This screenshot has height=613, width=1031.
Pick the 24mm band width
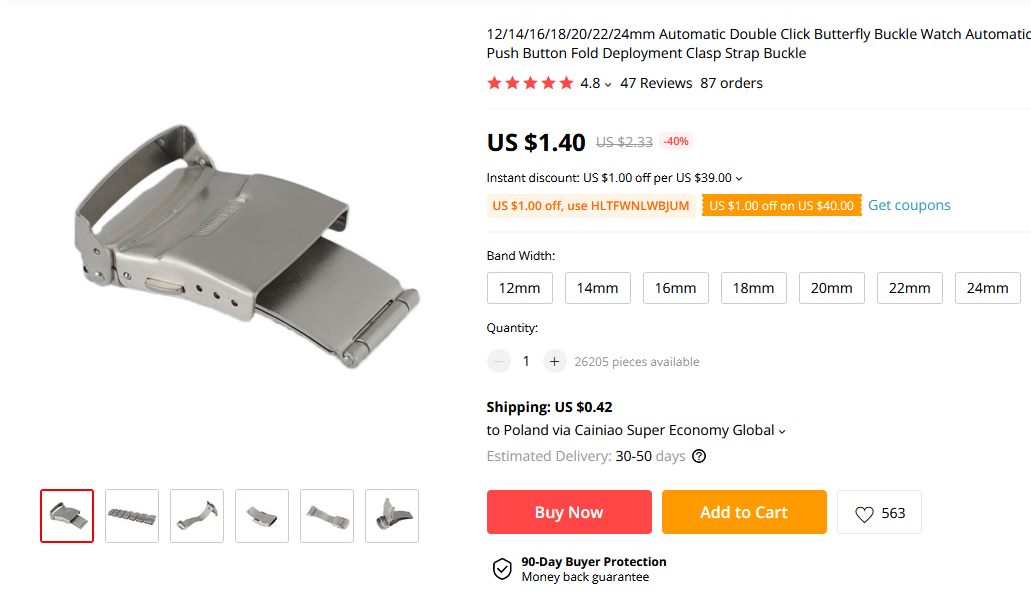987,288
